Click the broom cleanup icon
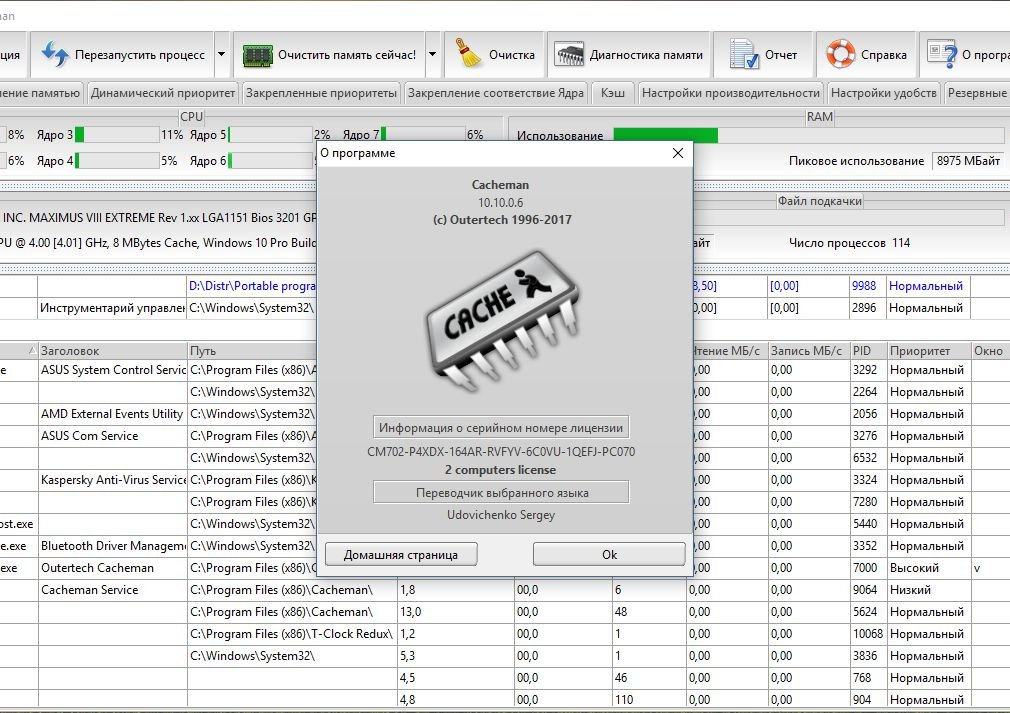The image size is (1010, 713). (468, 53)
